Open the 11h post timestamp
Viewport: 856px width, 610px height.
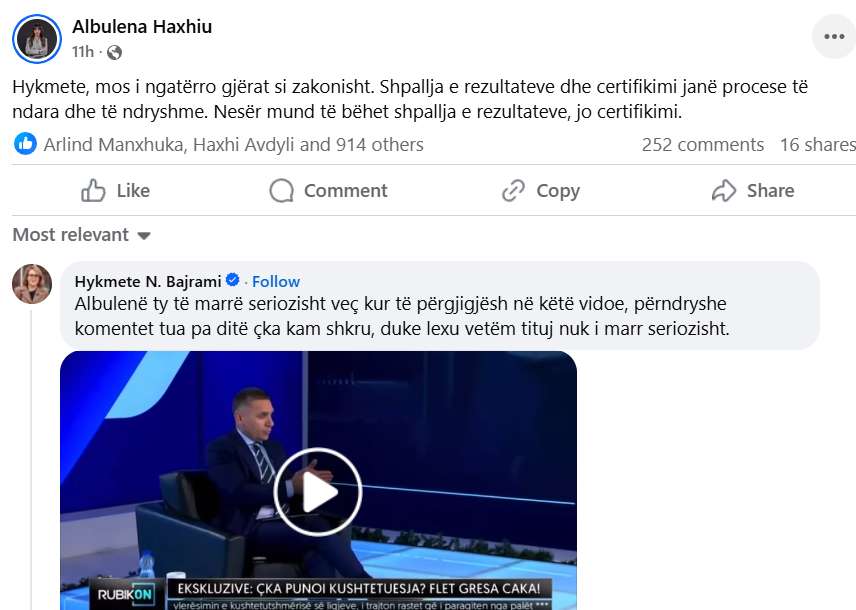click(x=83, y=52)
